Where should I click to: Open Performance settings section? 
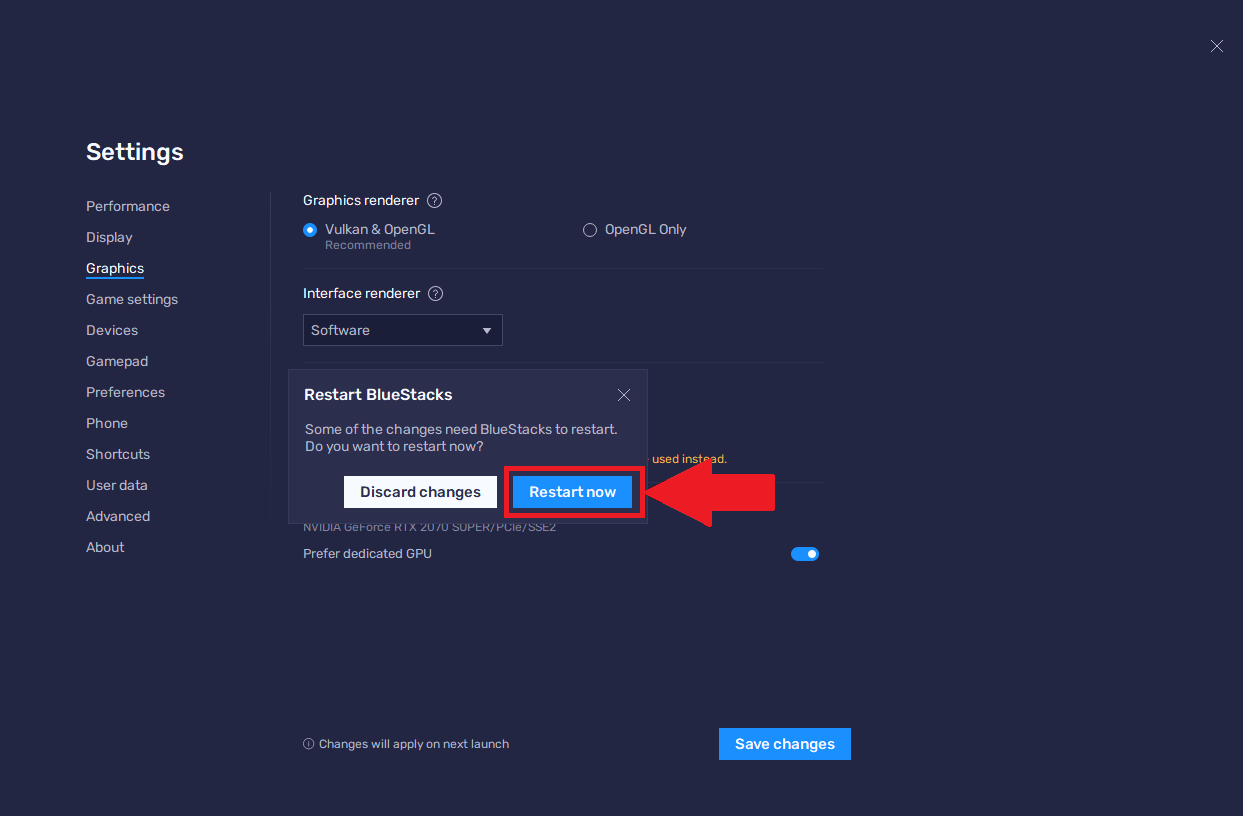(x=128, y=206)
